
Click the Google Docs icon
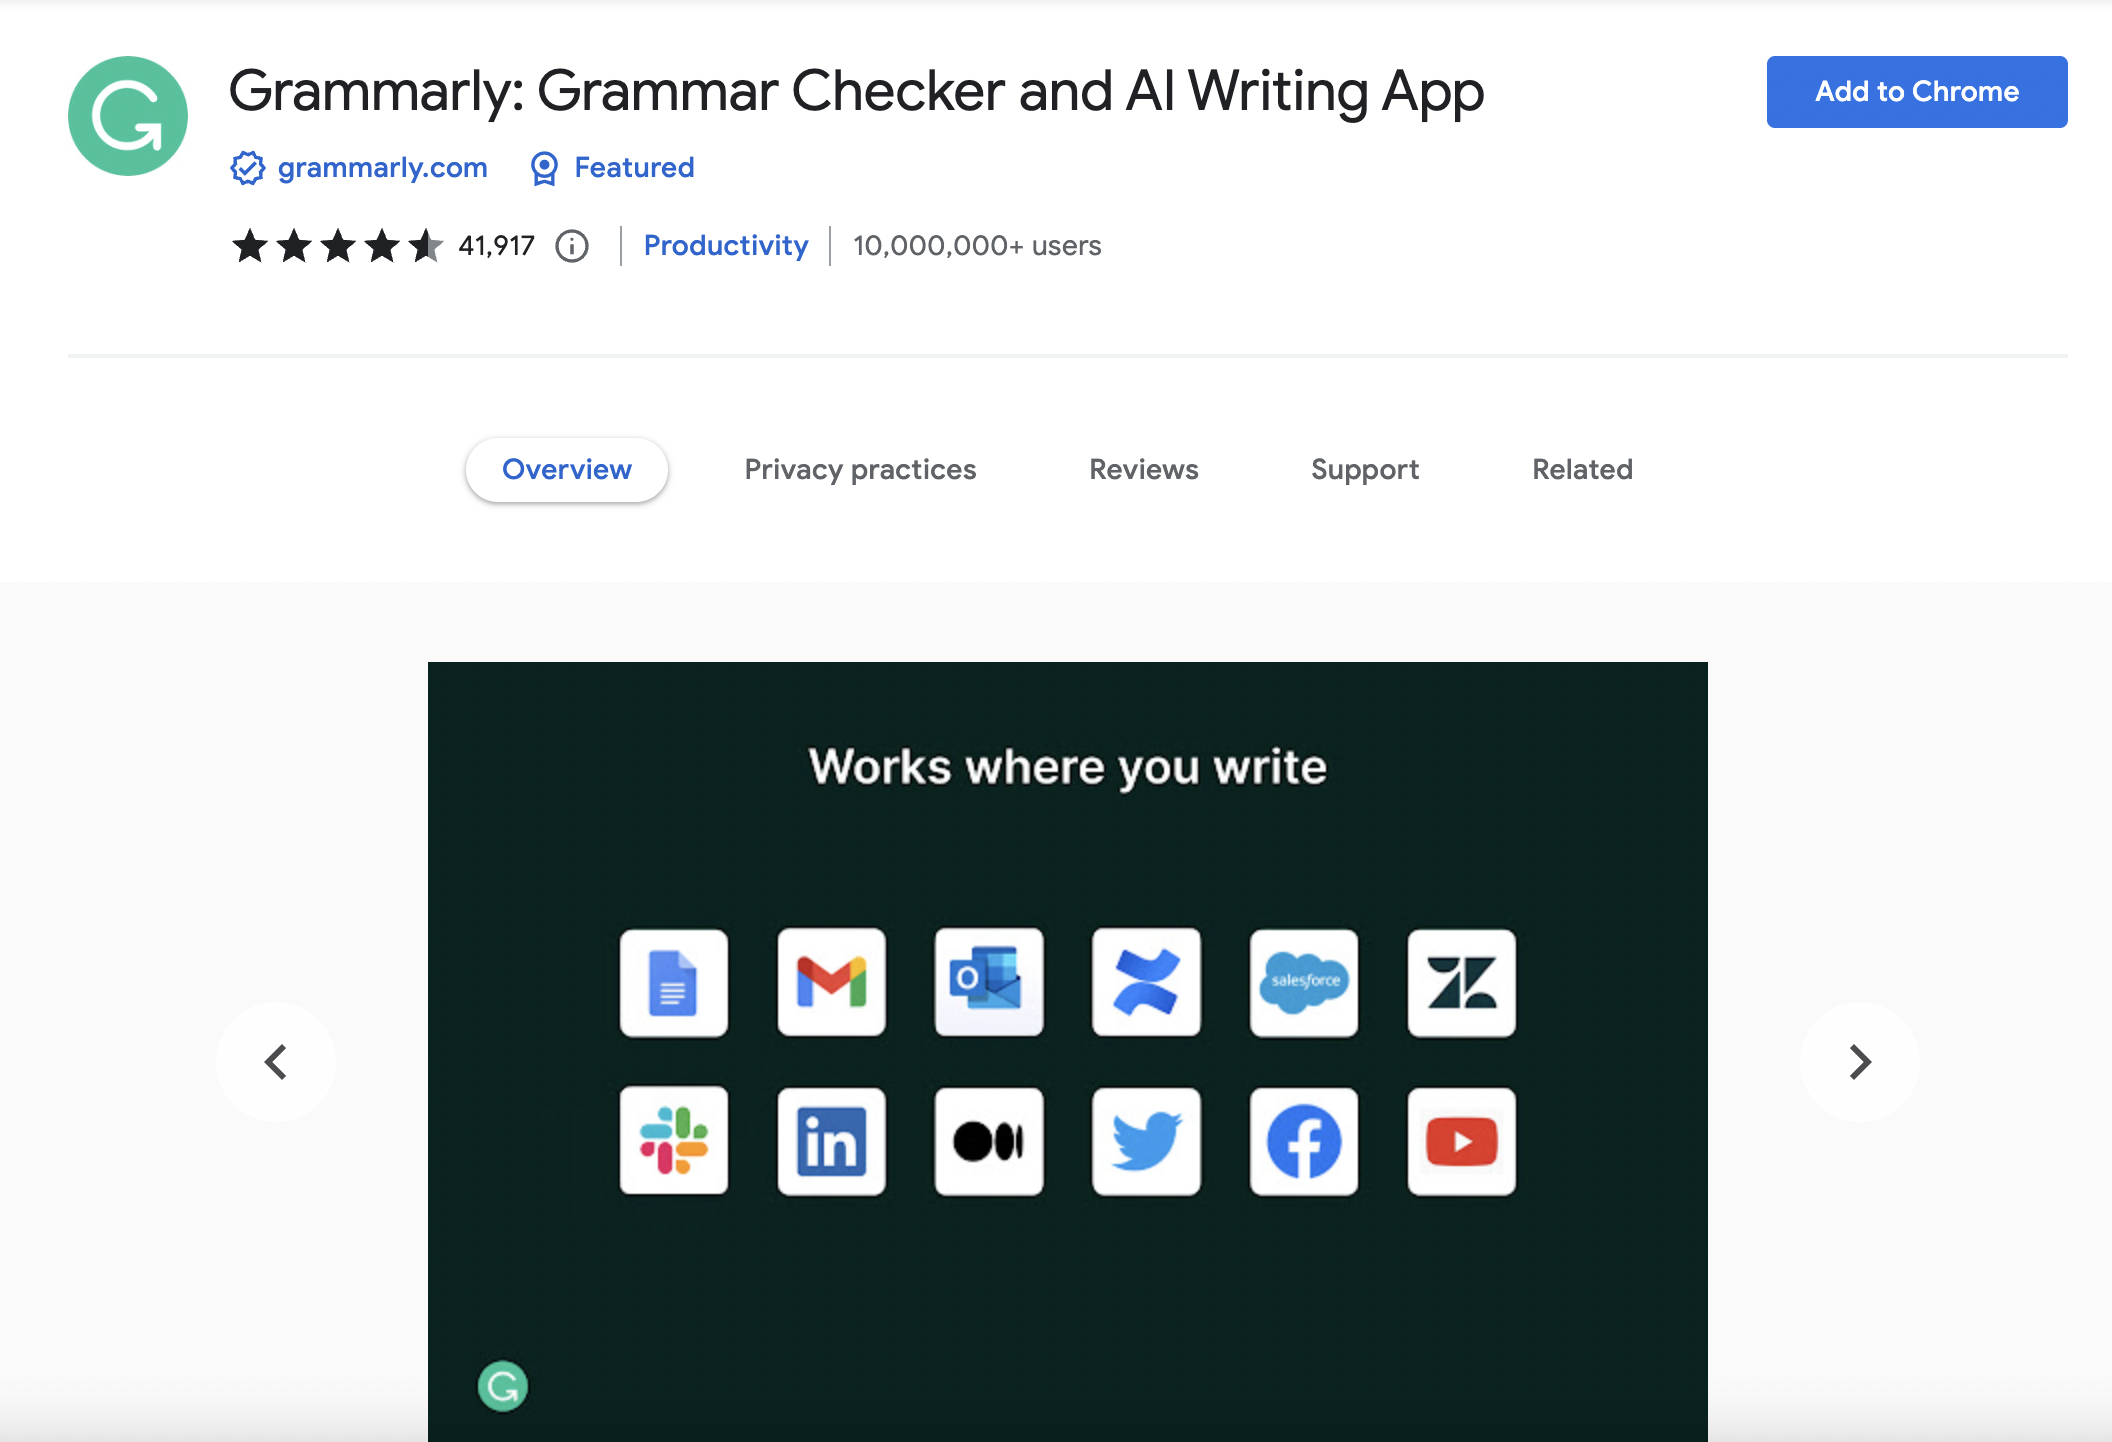[676, 980]
